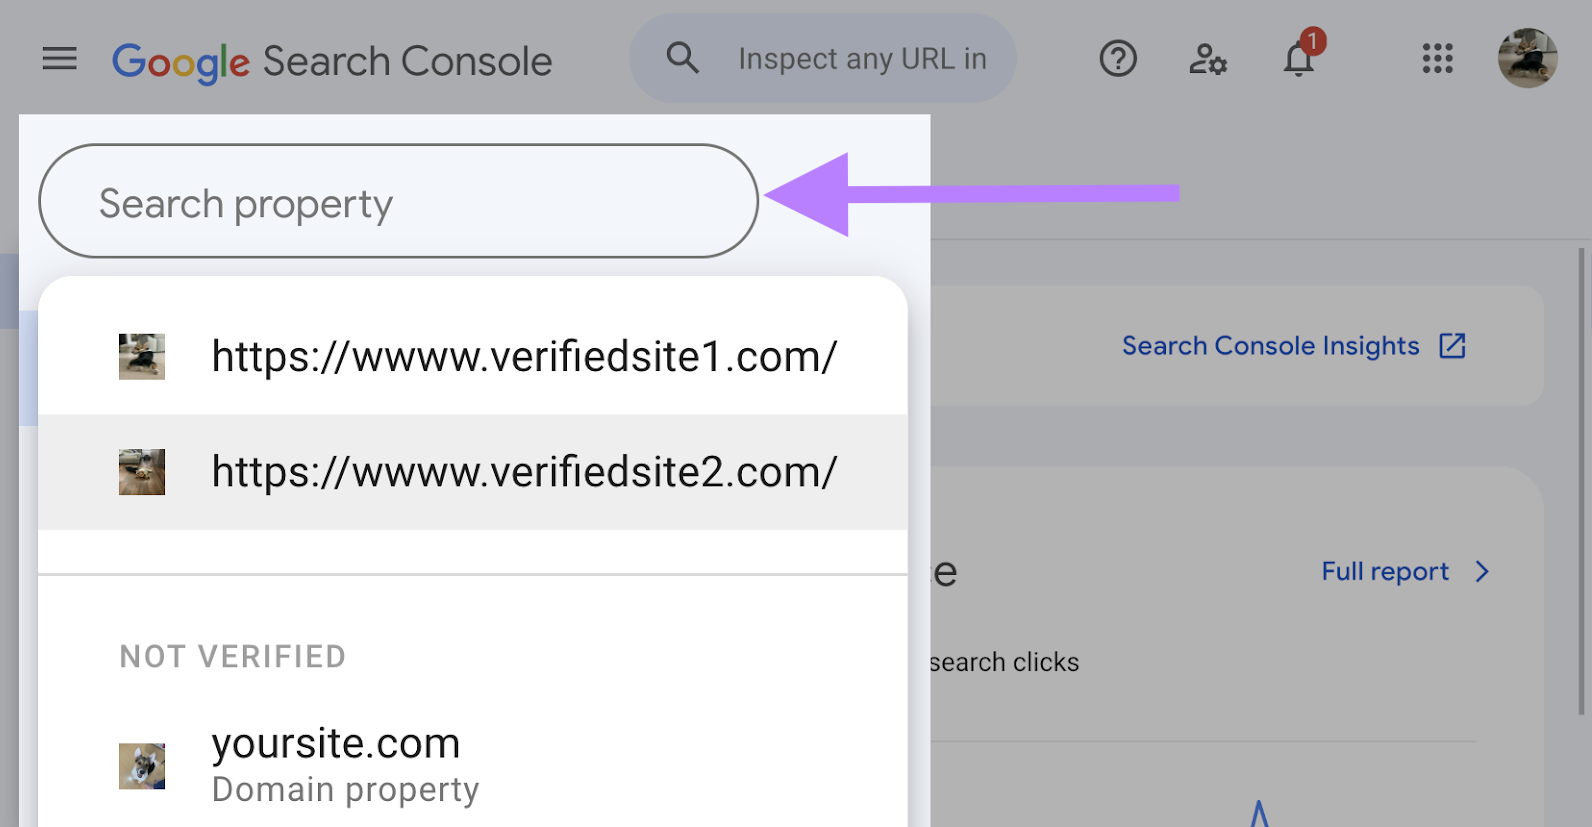Click the verifiedsite1.com favicon thumbnail
The height and width of the screenshot is (827, 1592).
[x=141, y=356]
